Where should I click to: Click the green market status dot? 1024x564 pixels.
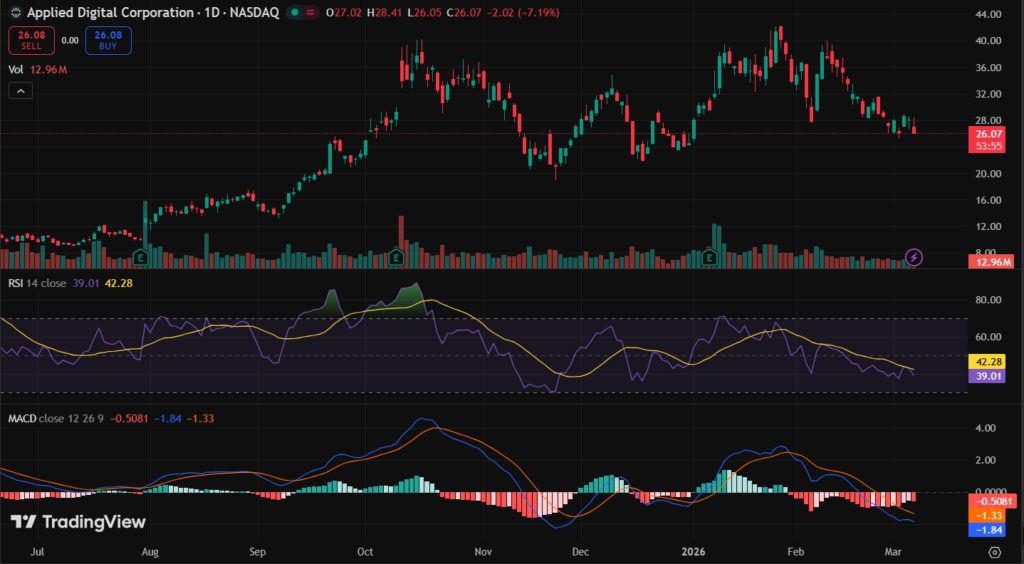point(293,13)
